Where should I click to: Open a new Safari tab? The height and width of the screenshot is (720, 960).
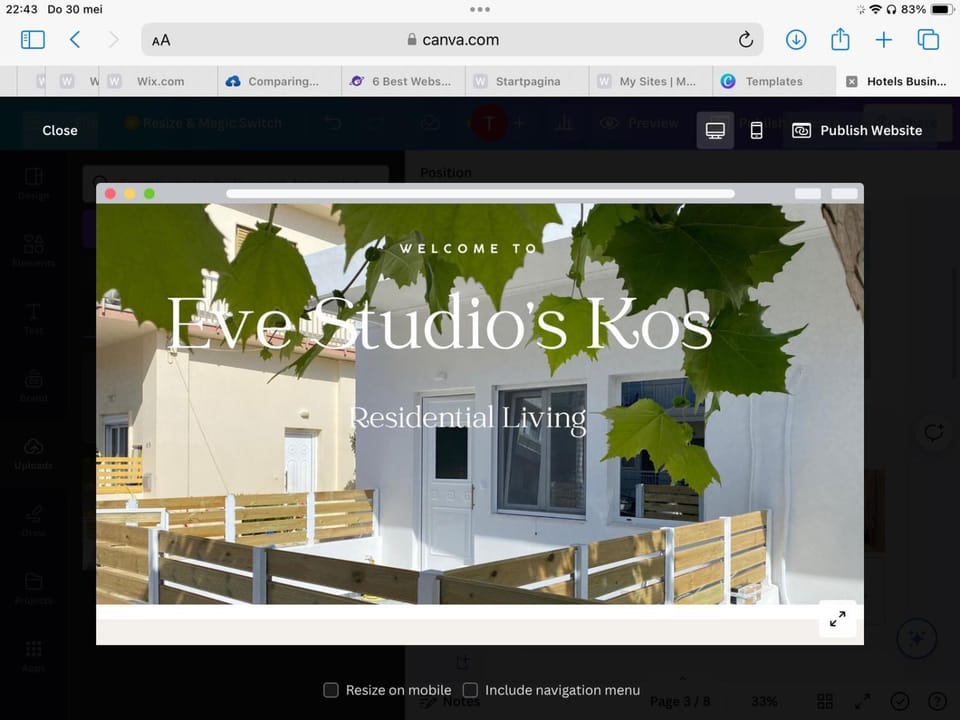884,40
